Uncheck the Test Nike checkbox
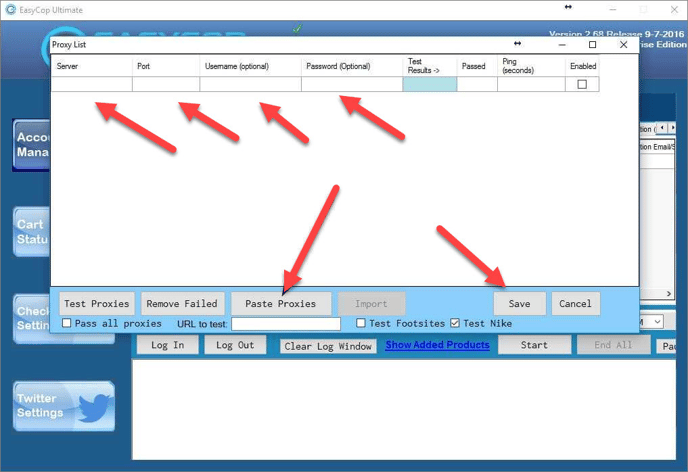The height and width of the screenshot is (472, 688). pos(455,323)
